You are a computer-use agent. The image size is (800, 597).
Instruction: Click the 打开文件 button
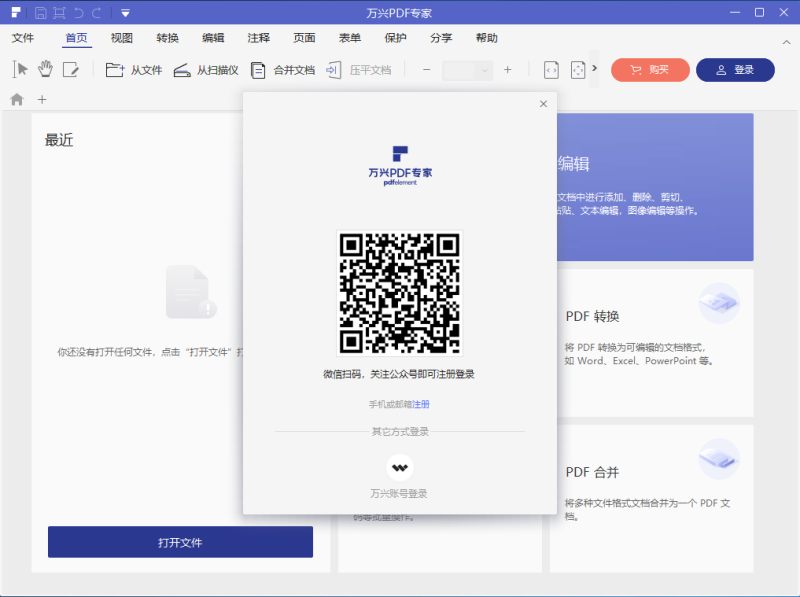coord(180,542)
